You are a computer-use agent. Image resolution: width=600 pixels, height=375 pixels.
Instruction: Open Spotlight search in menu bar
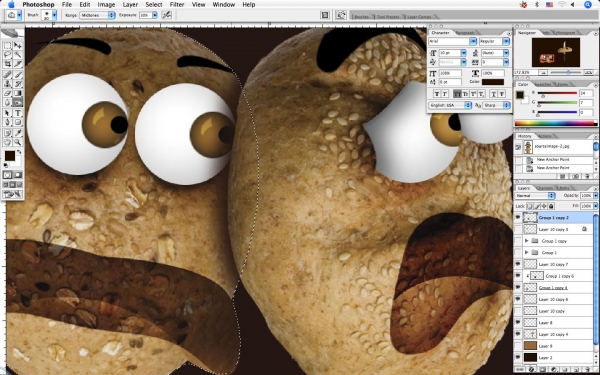(x=588, y=5)
